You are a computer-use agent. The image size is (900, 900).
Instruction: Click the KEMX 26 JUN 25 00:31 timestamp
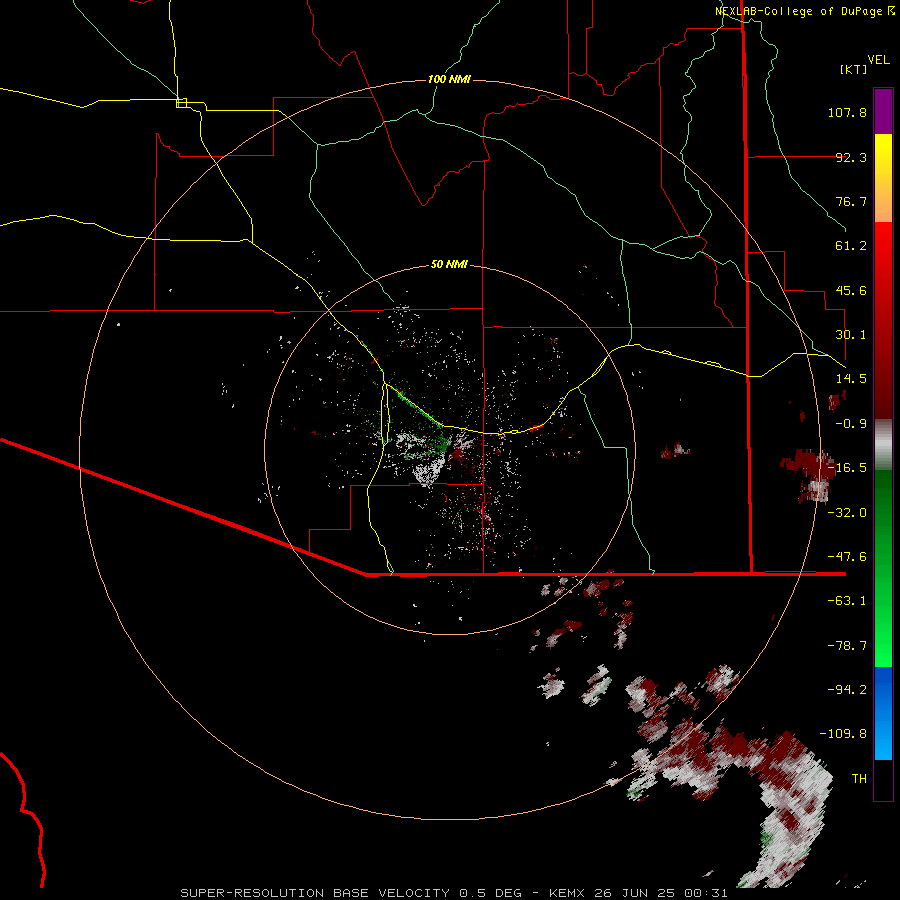click(638, 893)
